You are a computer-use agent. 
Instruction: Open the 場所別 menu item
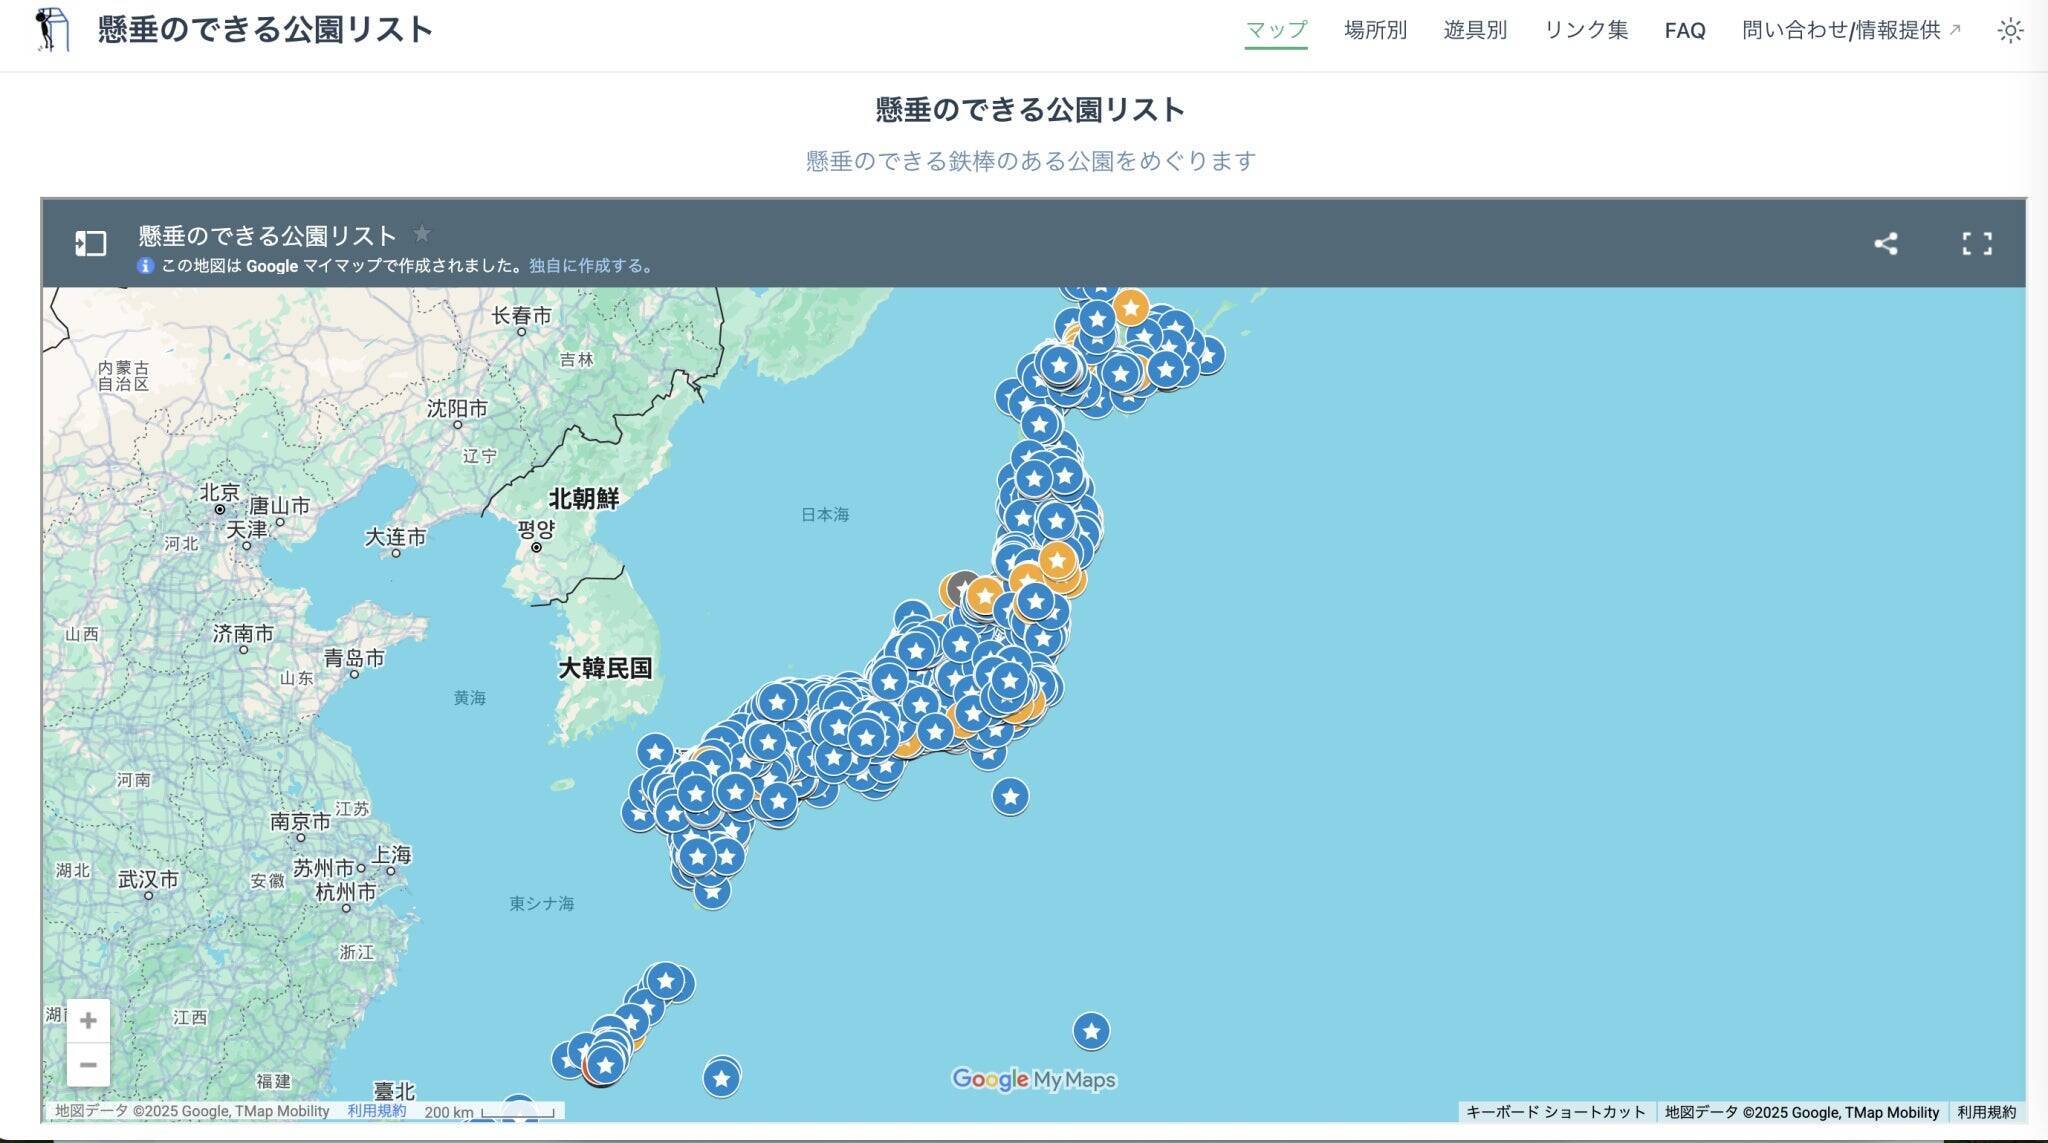[x=1375, y=30]
